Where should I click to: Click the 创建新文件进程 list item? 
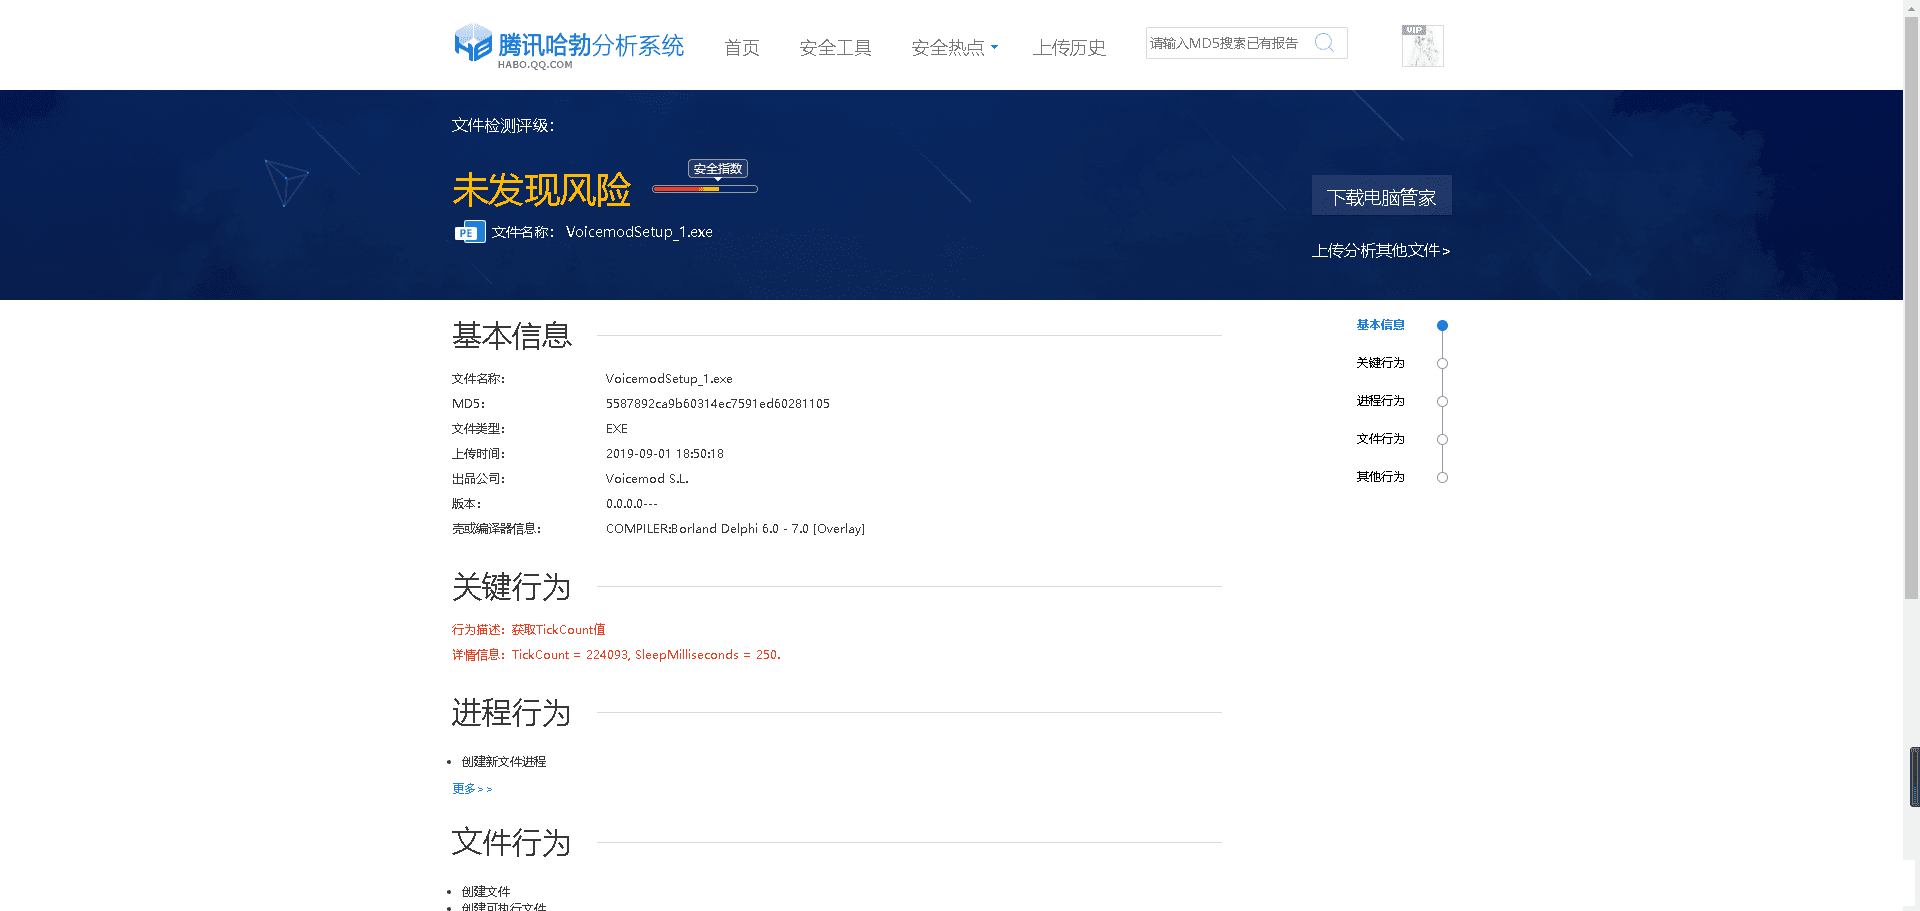[x=504, y=762]
